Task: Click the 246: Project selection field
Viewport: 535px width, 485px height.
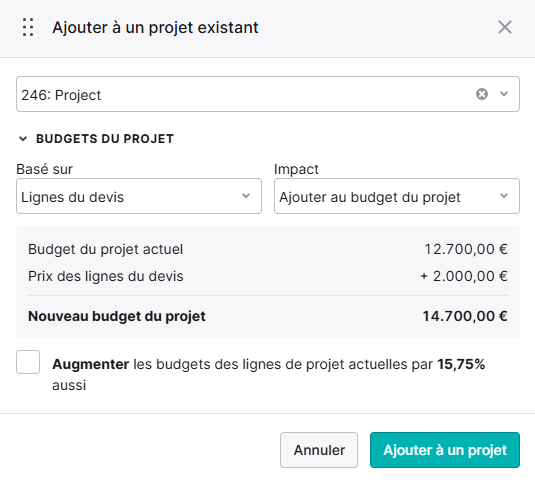Action: coord(268,94)
